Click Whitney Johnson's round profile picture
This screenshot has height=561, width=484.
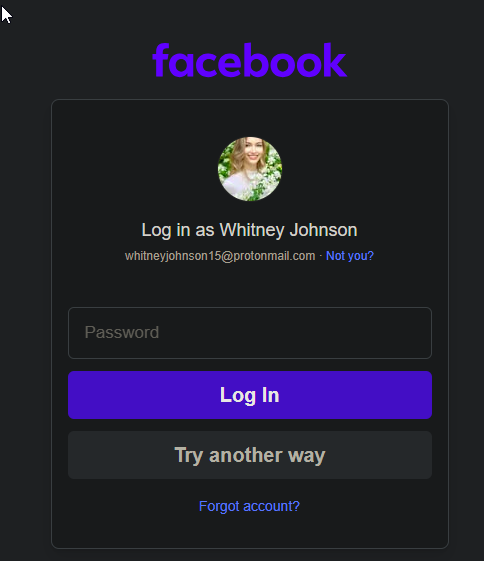(250, 169)
